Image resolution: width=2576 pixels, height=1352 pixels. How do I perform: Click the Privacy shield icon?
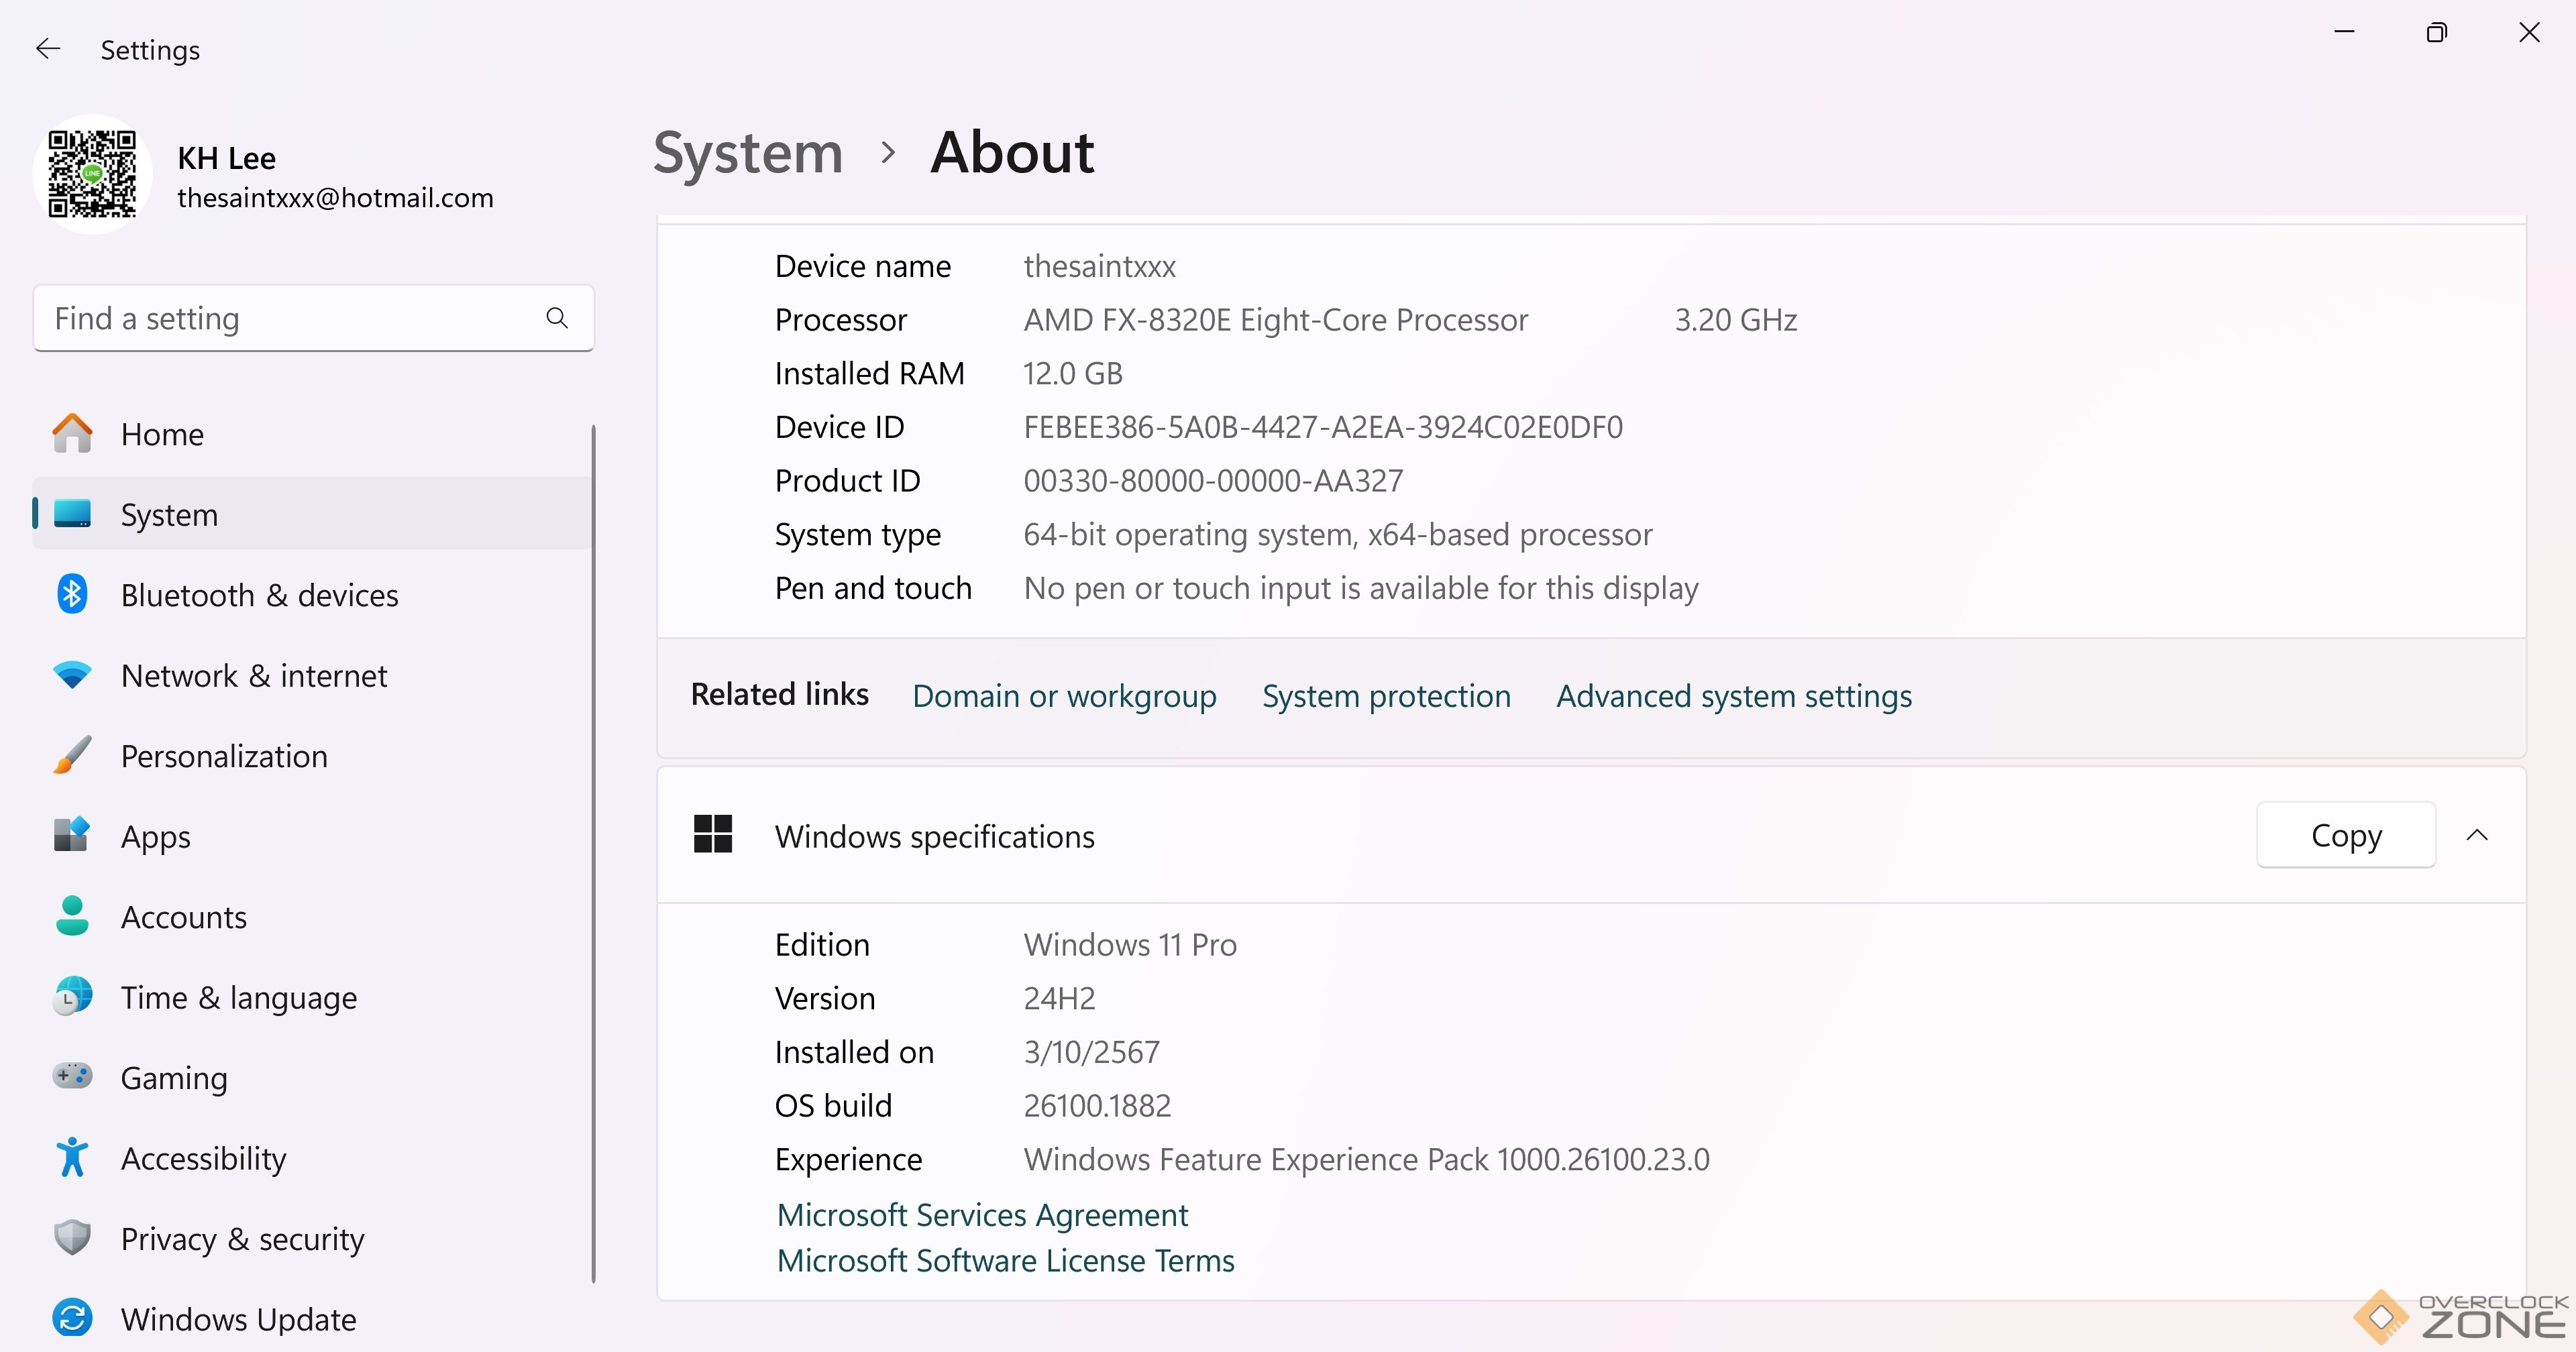72,1237
